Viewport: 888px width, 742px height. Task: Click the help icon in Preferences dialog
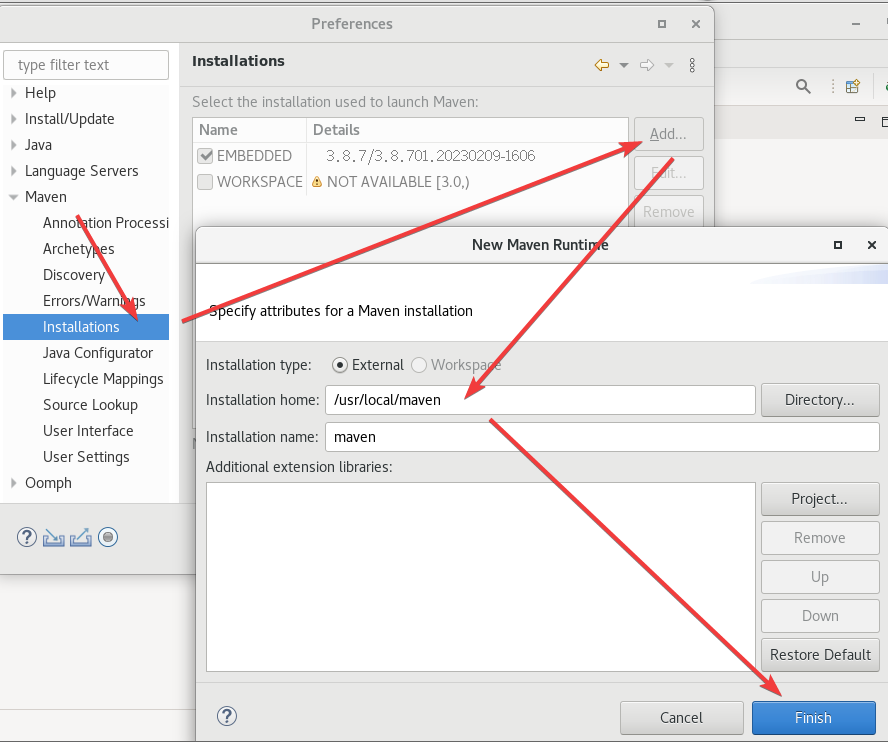point(27,537)
